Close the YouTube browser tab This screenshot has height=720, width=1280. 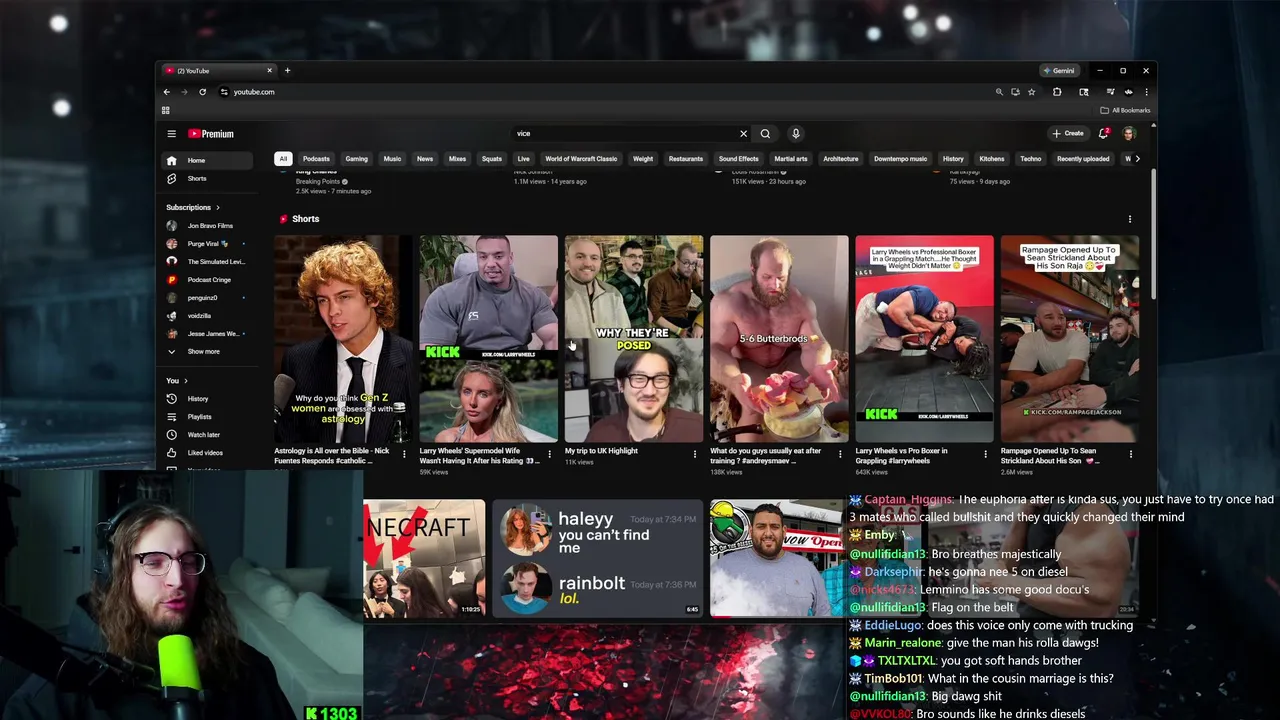point(269,71)
